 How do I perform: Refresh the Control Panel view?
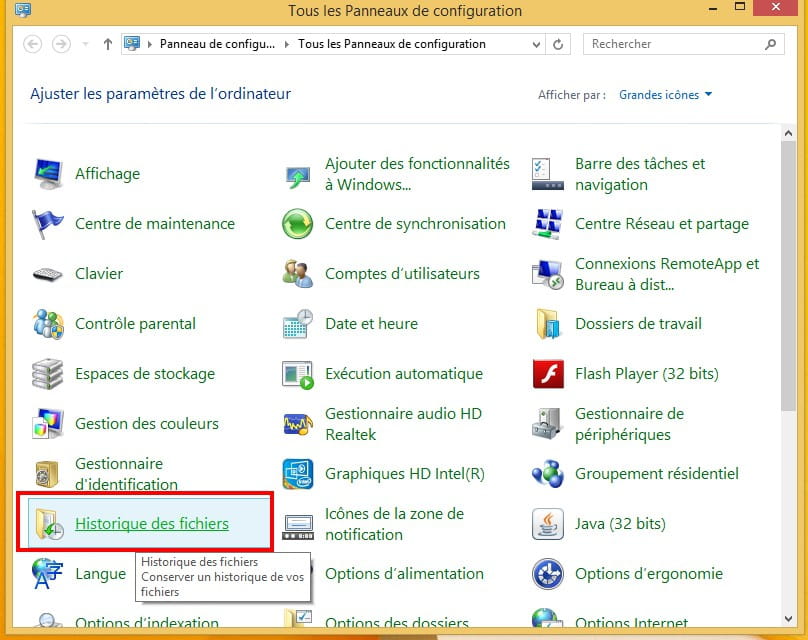point(558,44)
